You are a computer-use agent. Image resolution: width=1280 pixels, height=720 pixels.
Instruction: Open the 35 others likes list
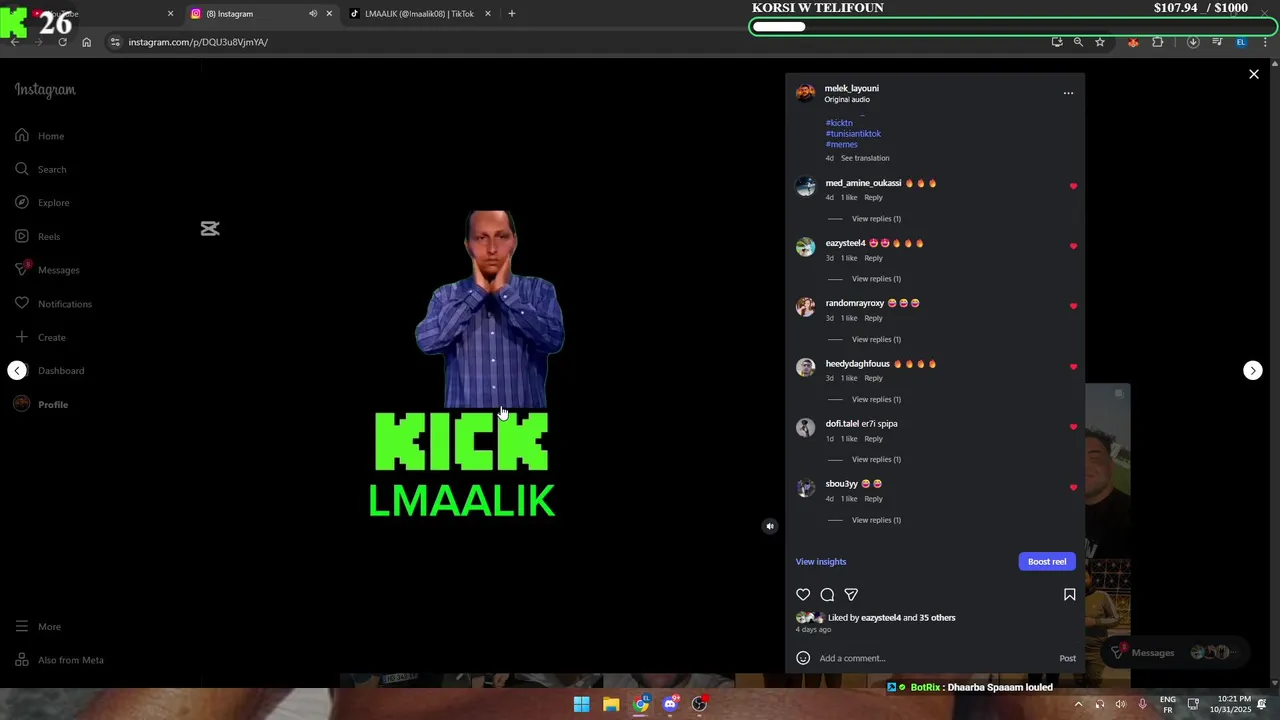click(x=936, y=618)
